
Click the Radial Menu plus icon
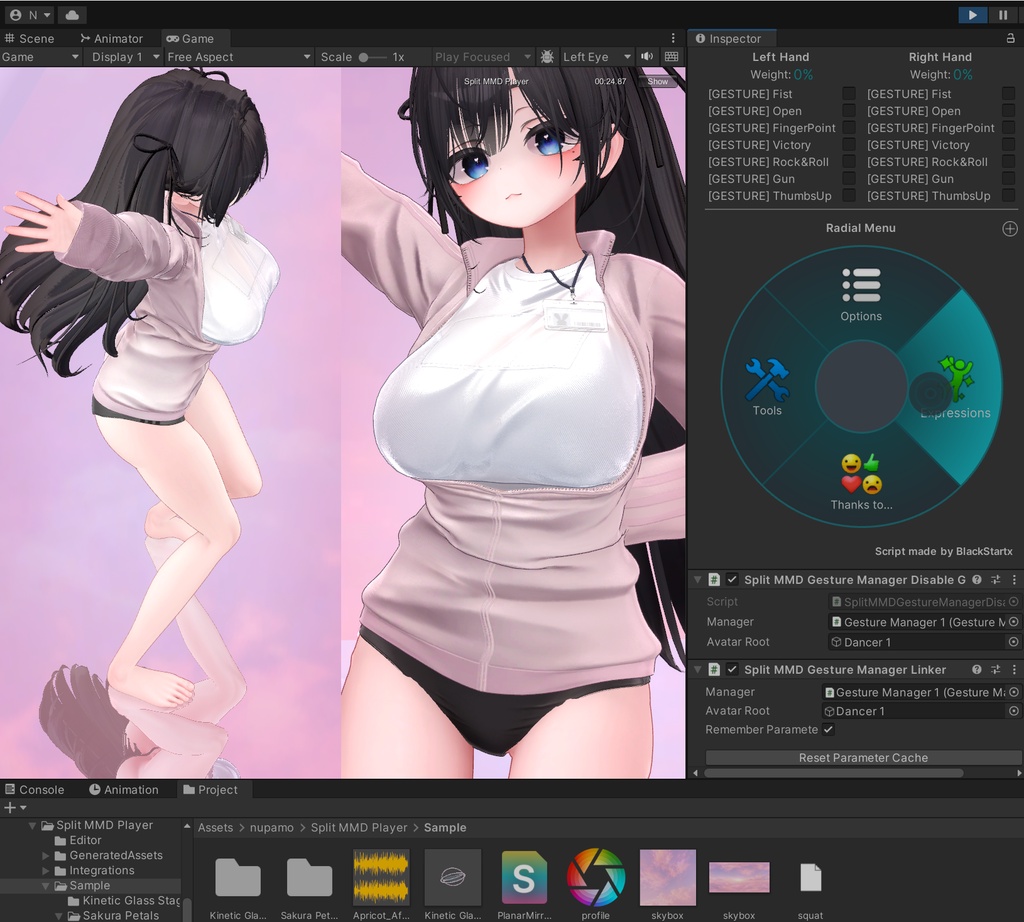coord(1010,229)
